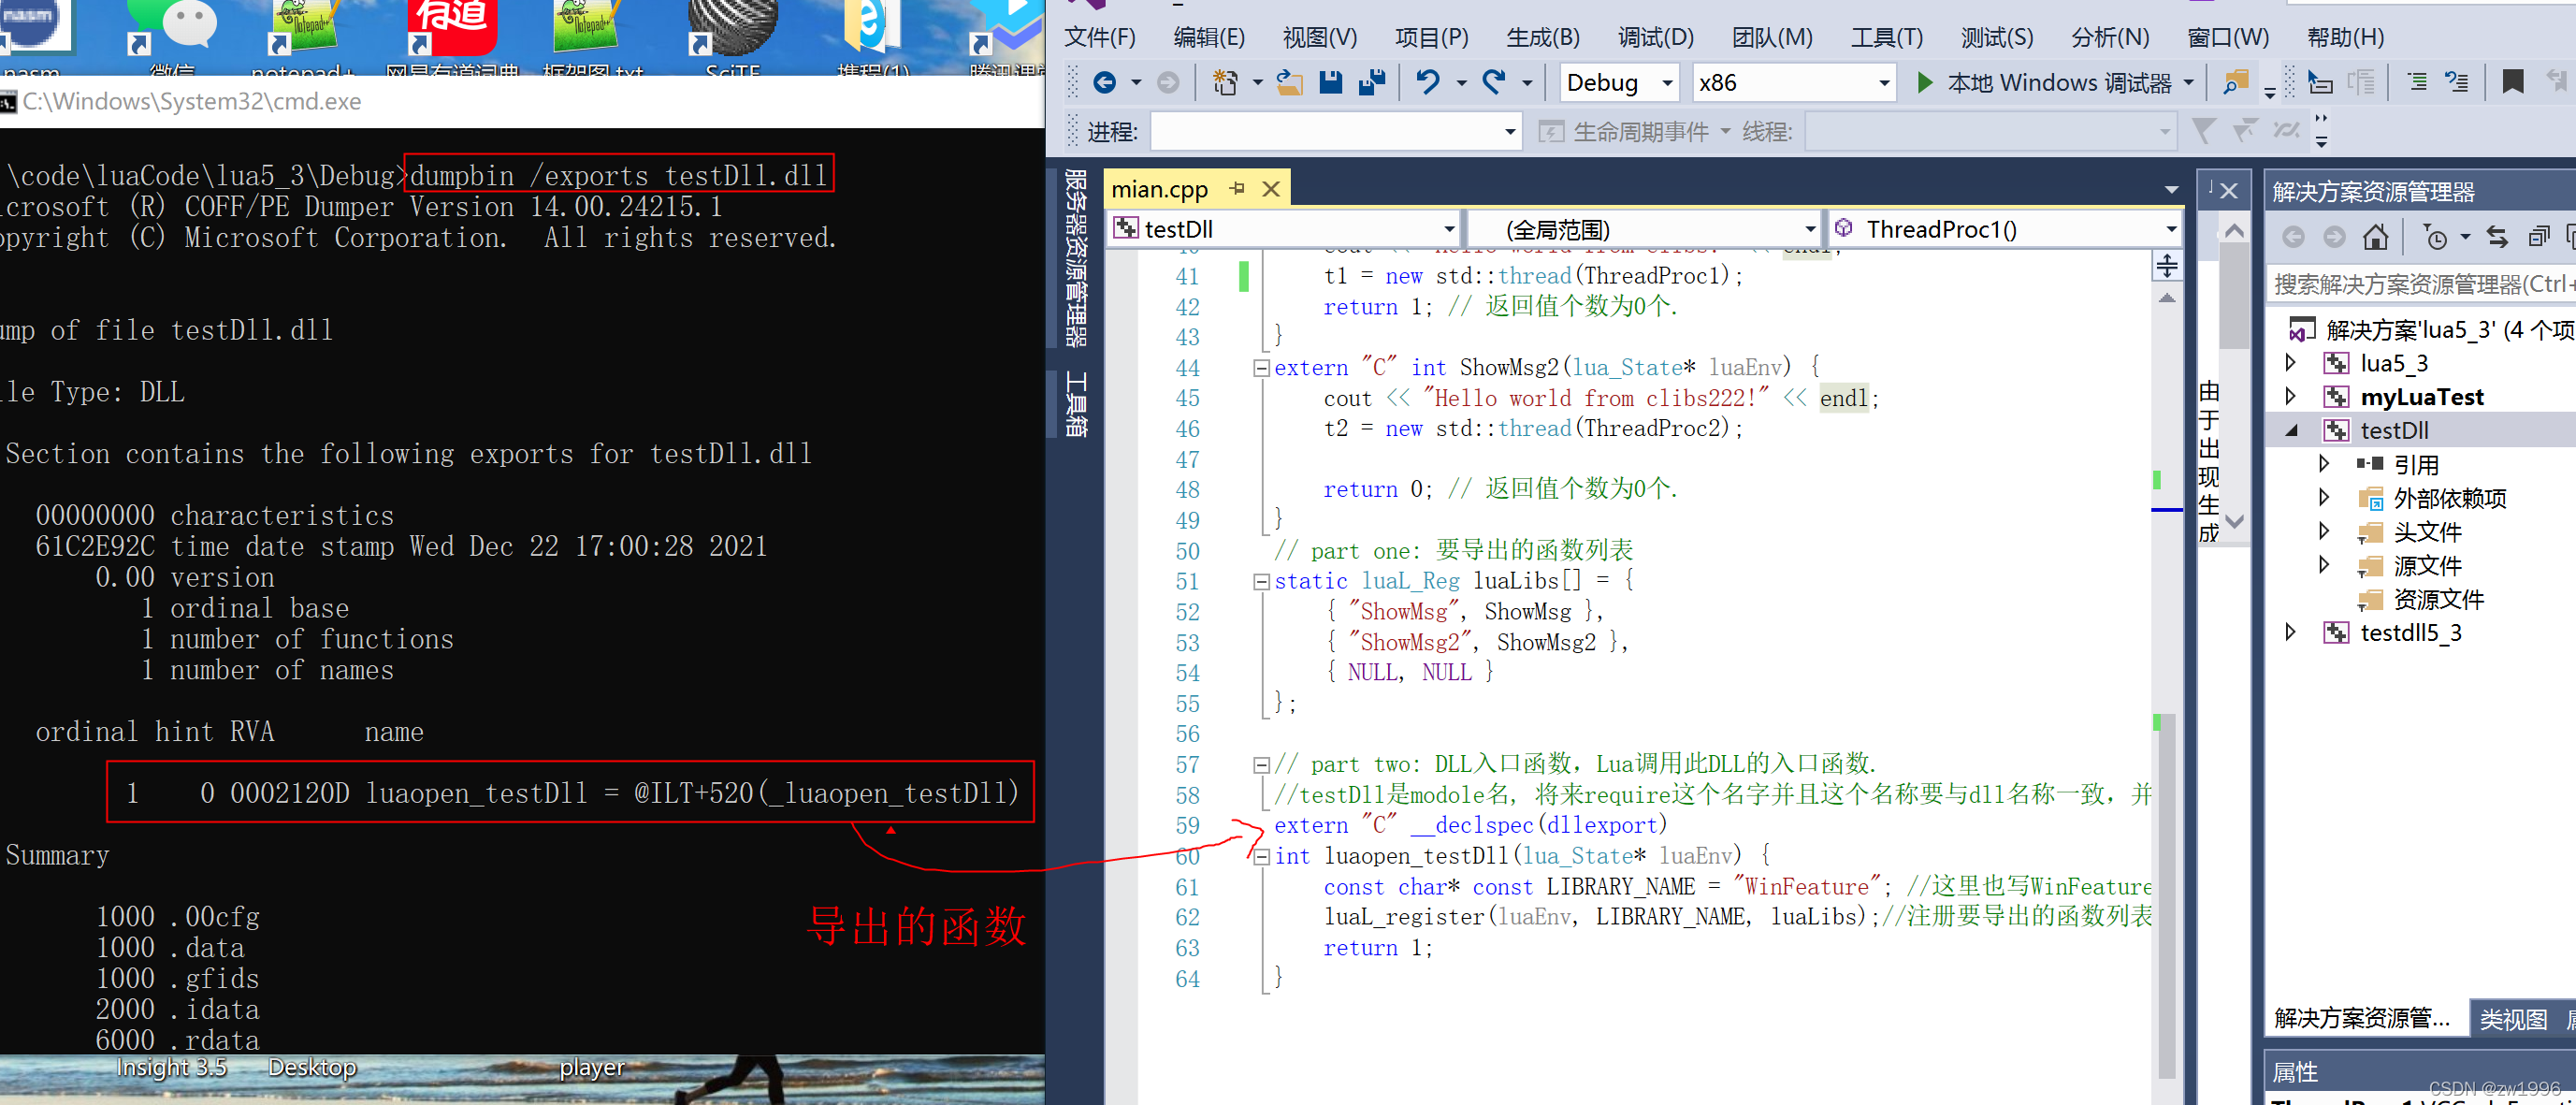Expand the 外部依赖项 node
Screen dimensions: 2576x1105
tap(2324, 497)
